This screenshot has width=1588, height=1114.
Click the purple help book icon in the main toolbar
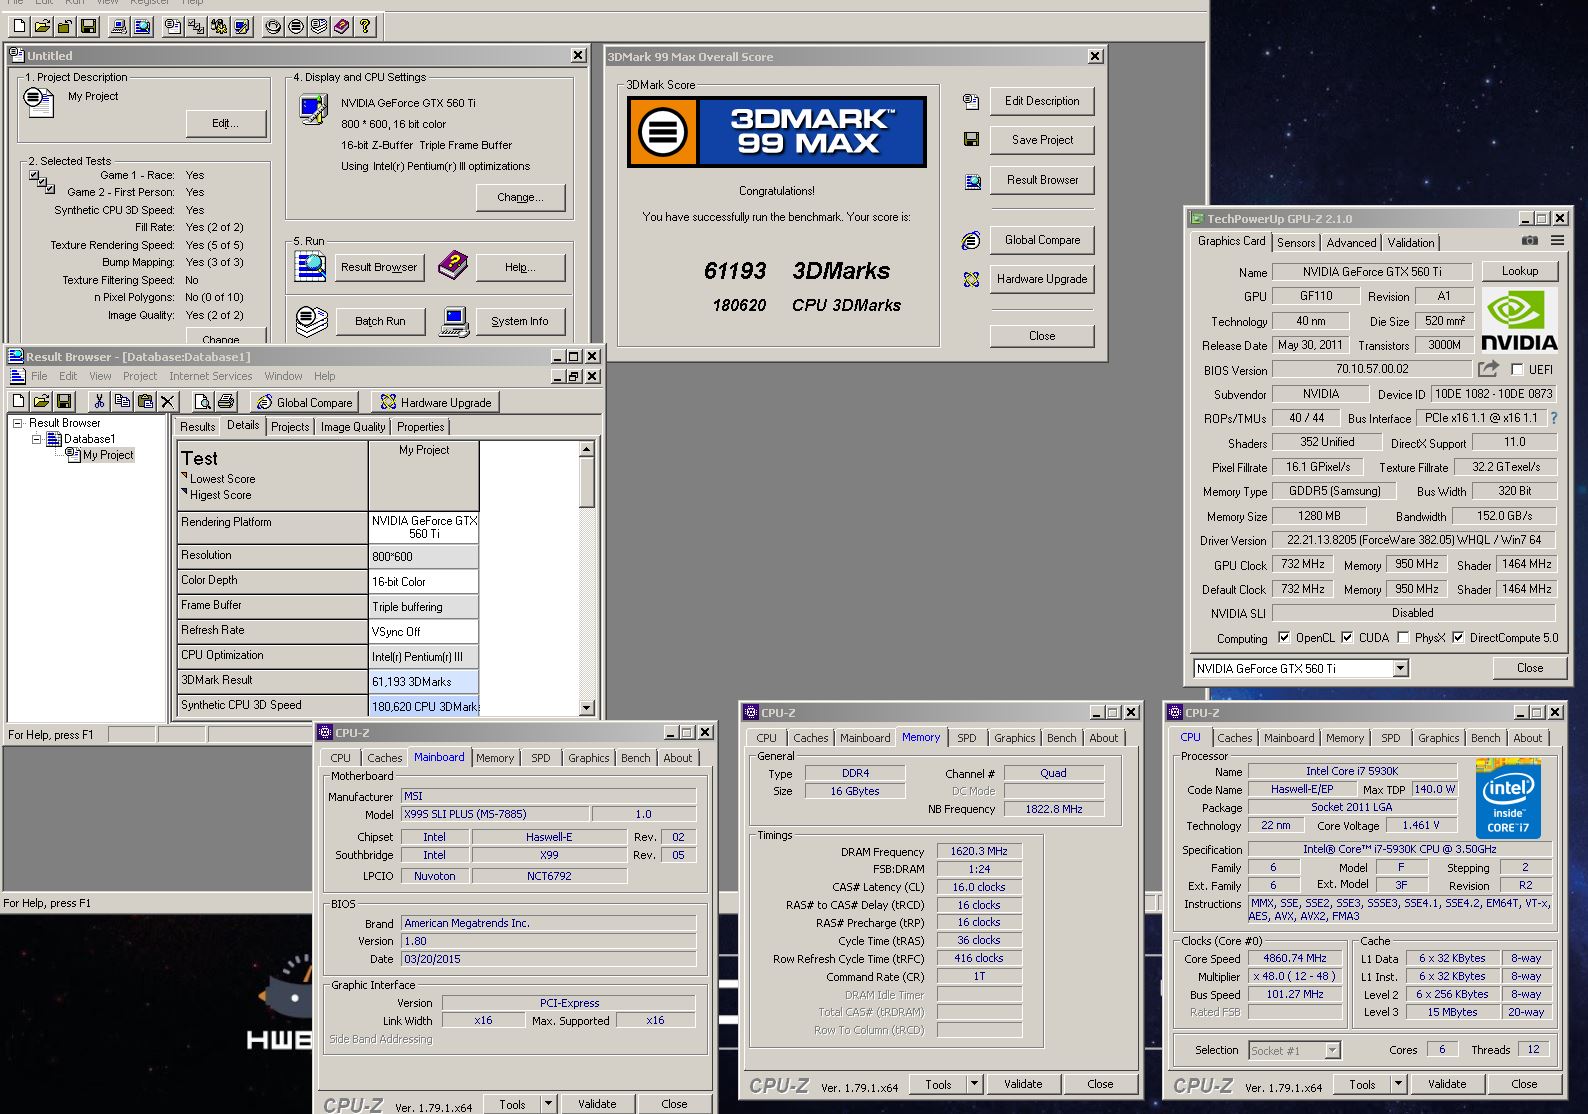342,26
